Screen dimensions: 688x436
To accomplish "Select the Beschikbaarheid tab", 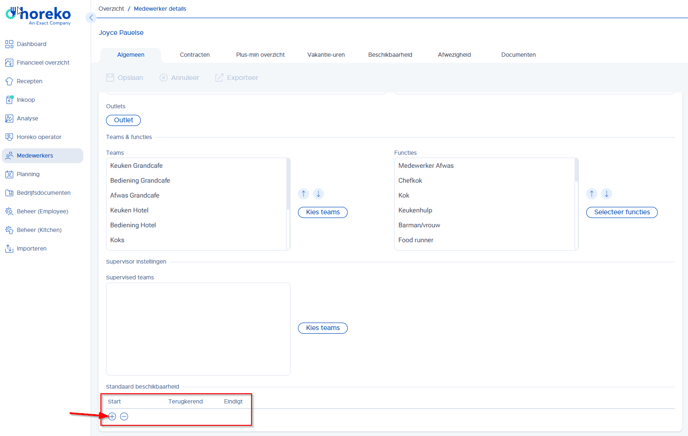I will [x=390, y=55].
